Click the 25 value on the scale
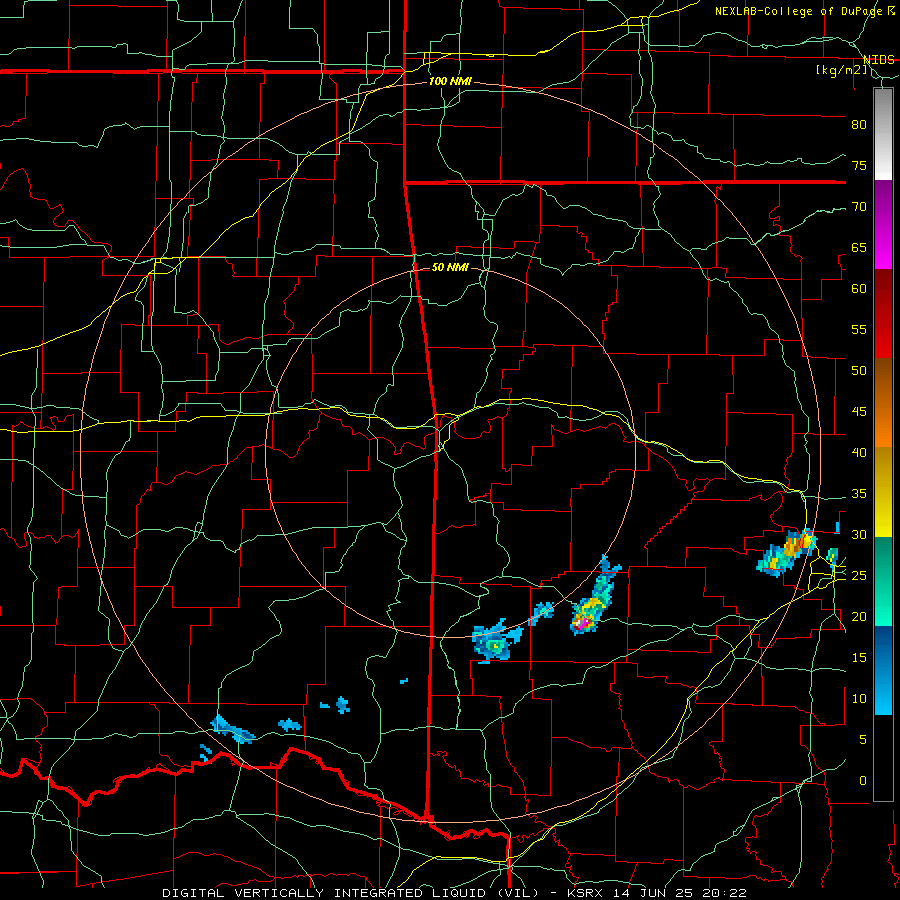Image resolution: width=900 pixels, height=900 pixels. 859,575
